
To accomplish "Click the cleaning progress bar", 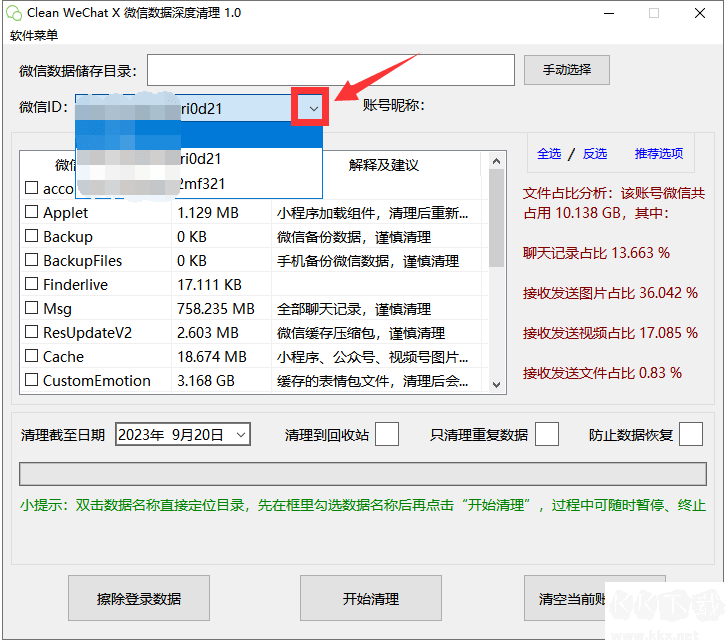I will coord(363,474).
